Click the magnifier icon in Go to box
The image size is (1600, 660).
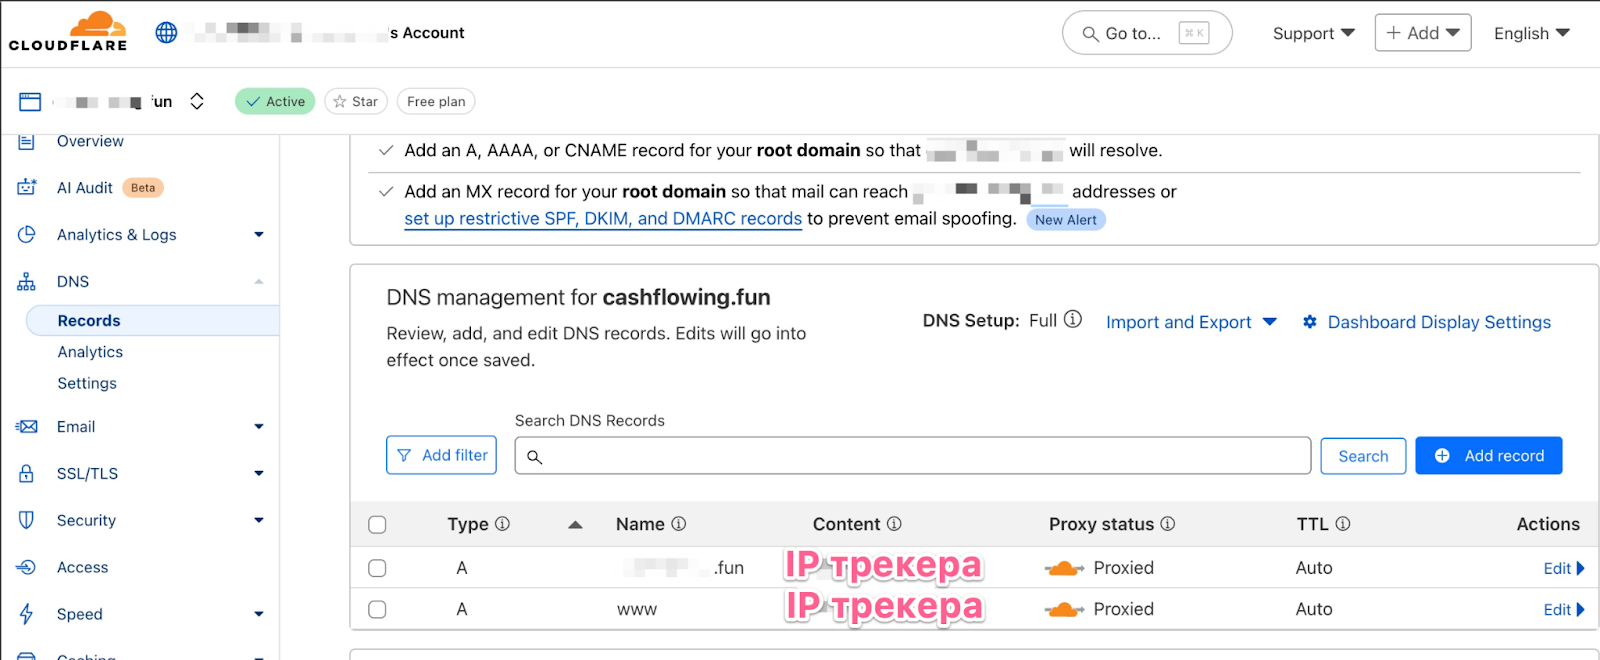tap(1090, 34)
